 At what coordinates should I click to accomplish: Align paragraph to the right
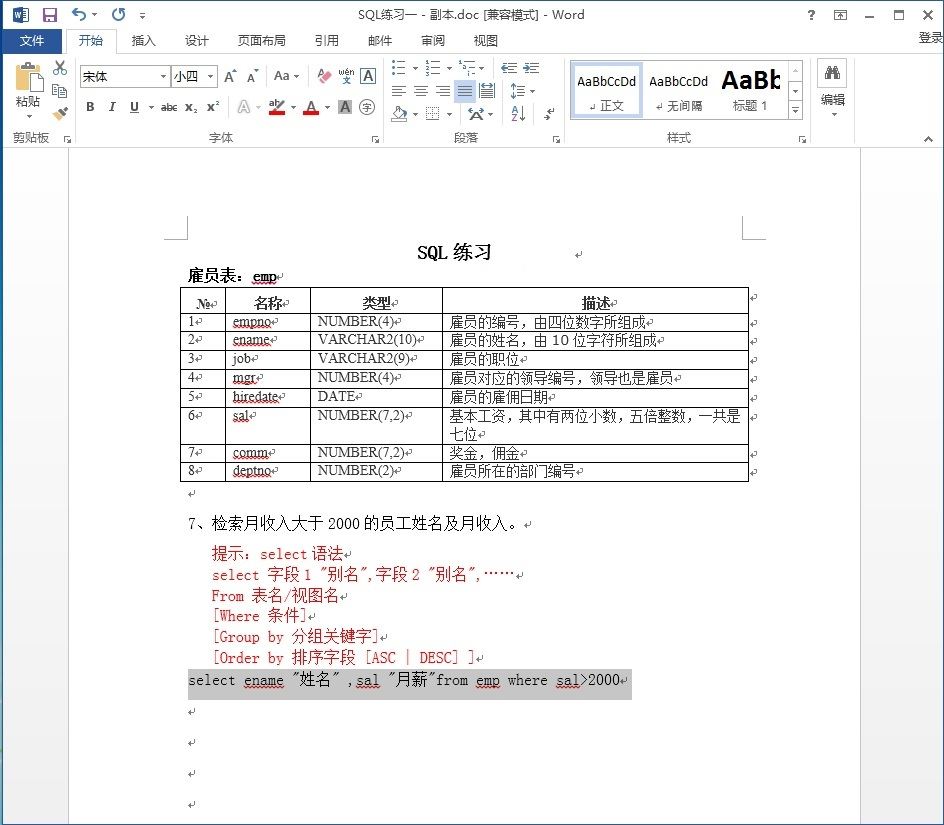(443, 91)
